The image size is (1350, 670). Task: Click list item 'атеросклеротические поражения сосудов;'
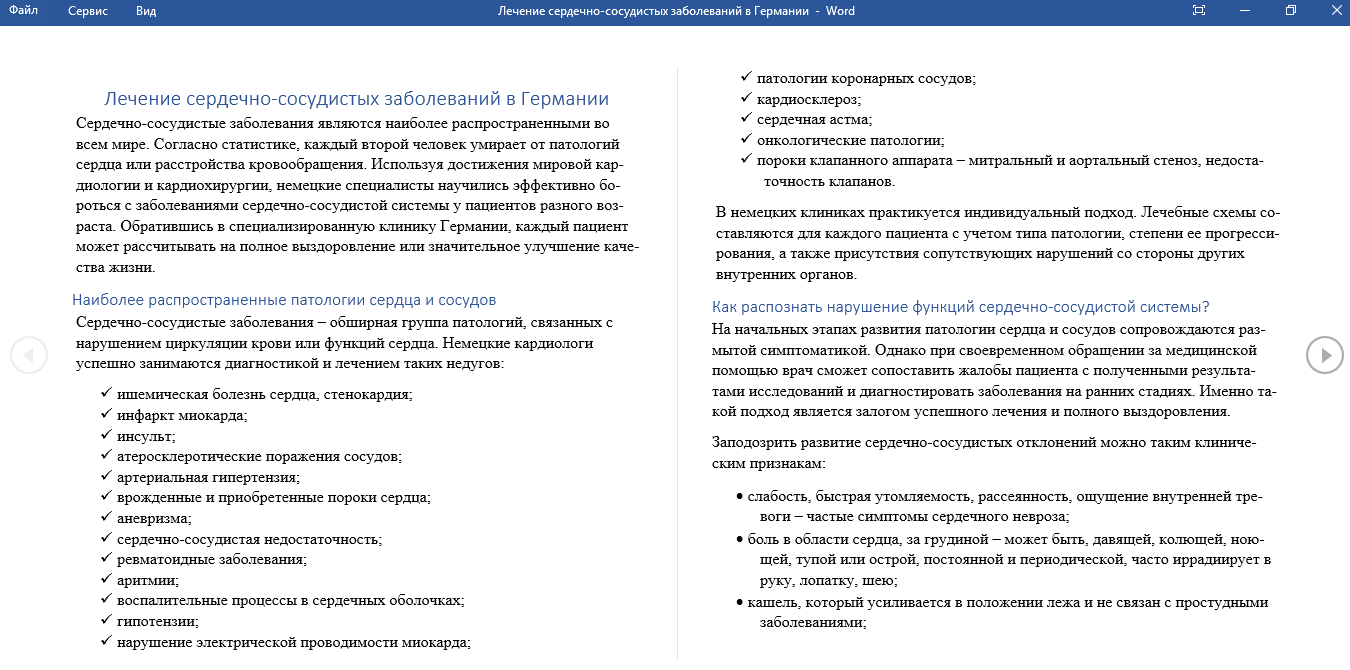click(x=259, y=456)
